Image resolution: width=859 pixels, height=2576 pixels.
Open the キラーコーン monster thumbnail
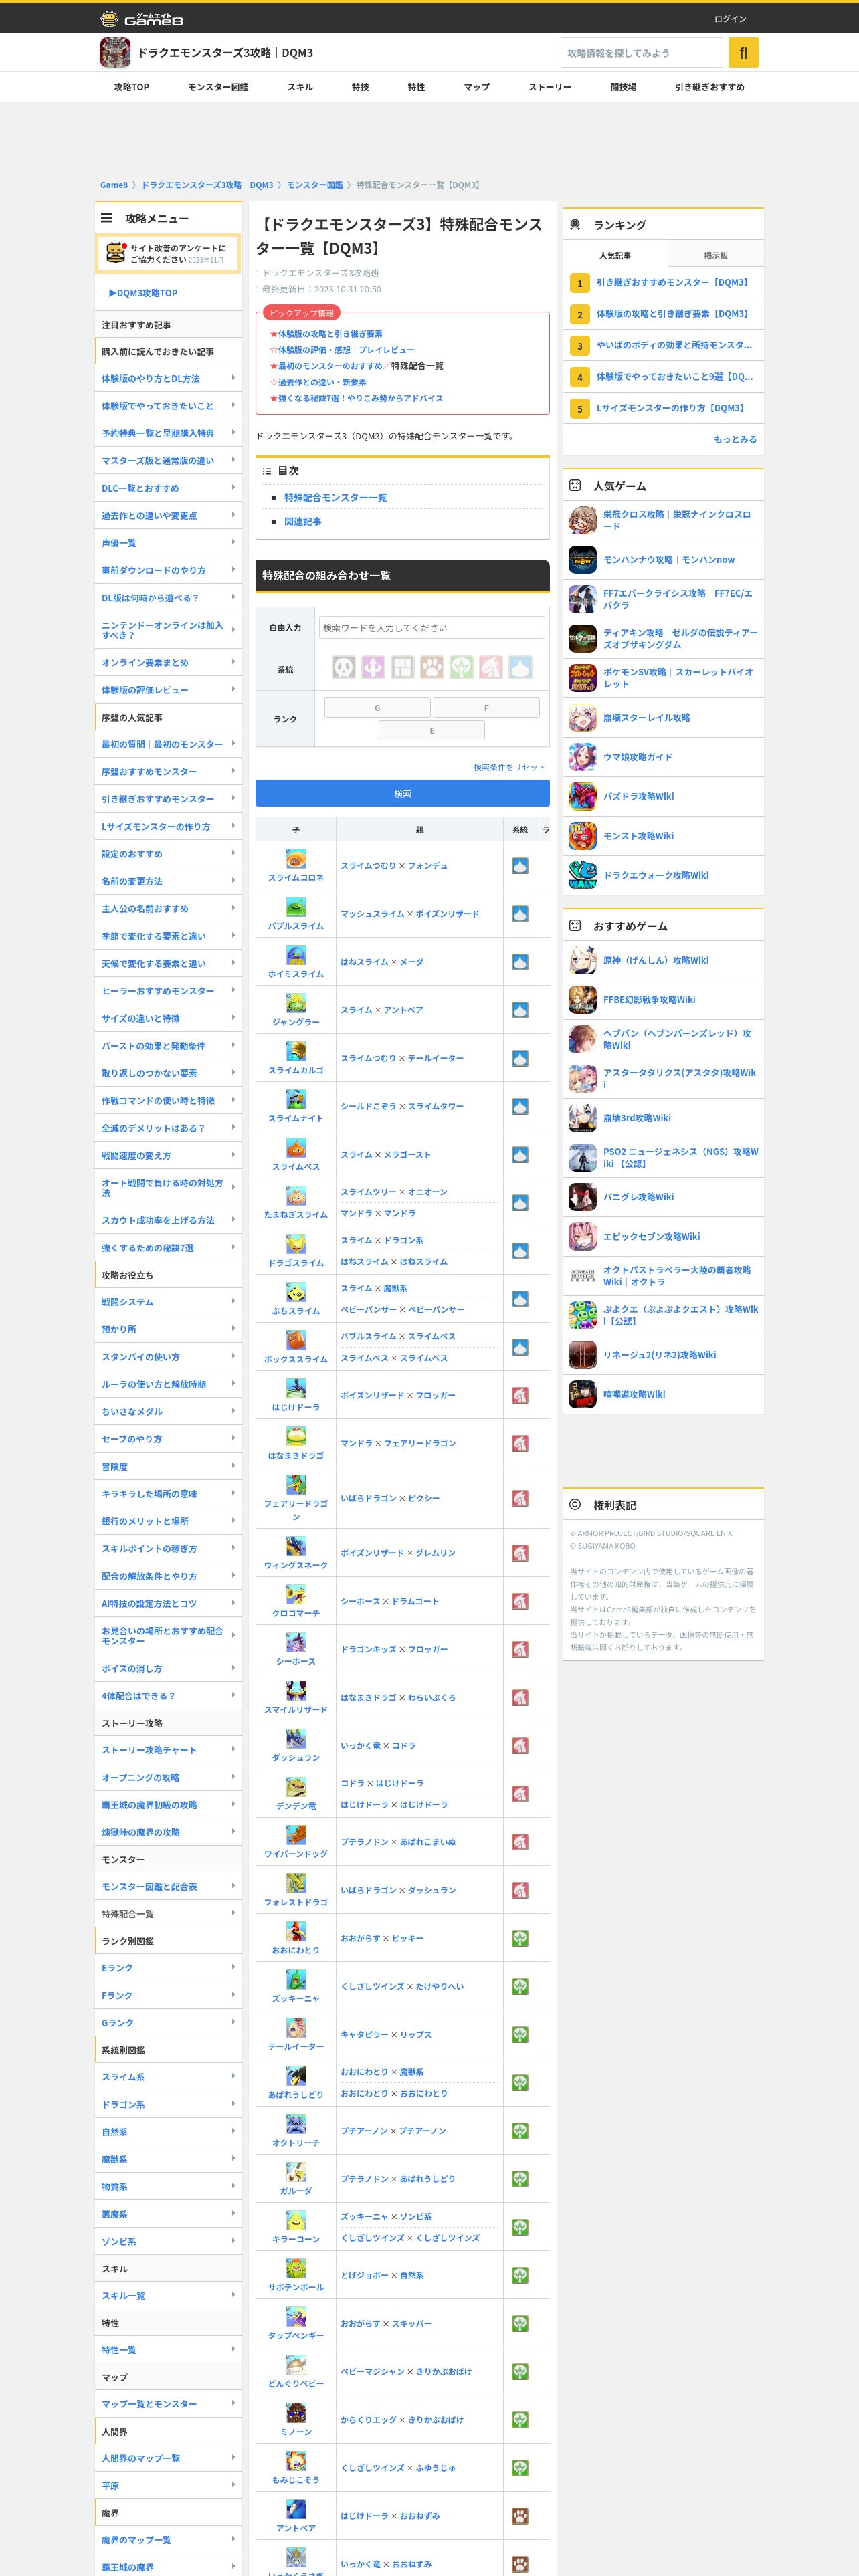tap(296, 2220)
